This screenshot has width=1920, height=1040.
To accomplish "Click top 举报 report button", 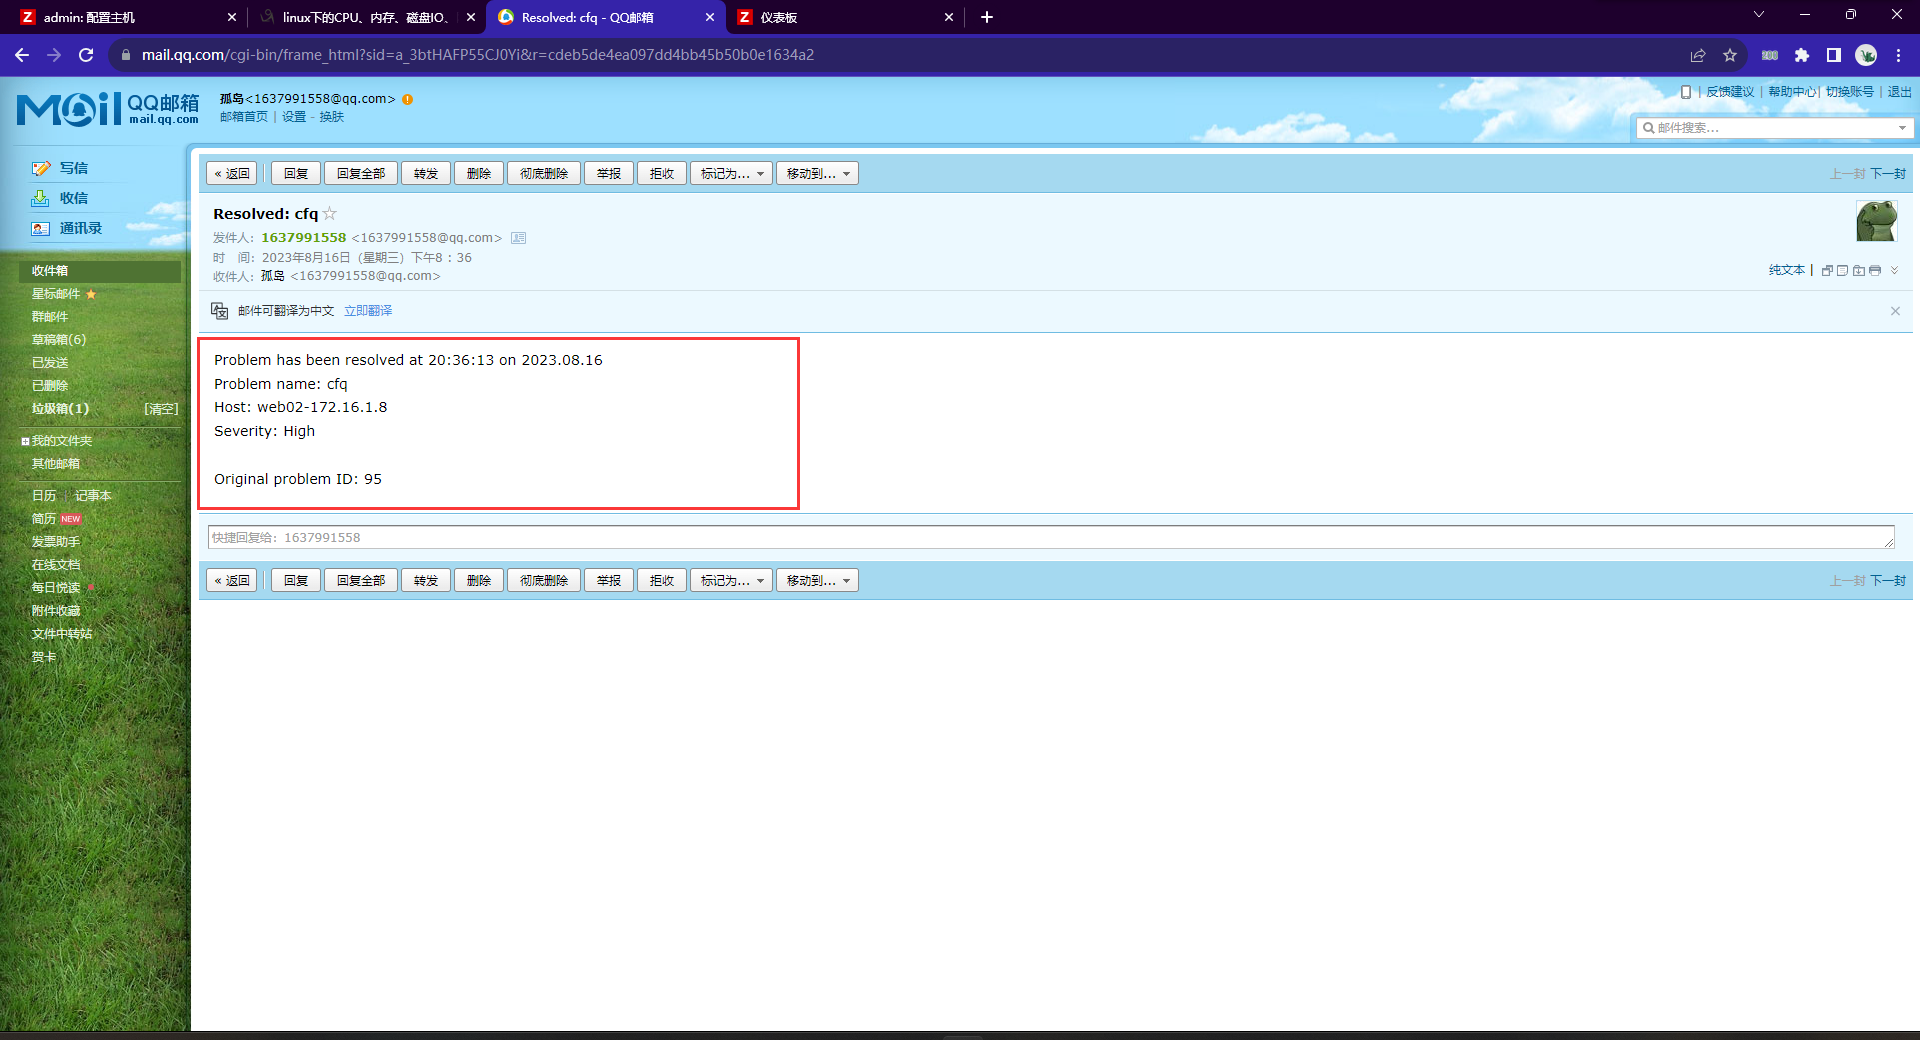I will click(609, 173).
